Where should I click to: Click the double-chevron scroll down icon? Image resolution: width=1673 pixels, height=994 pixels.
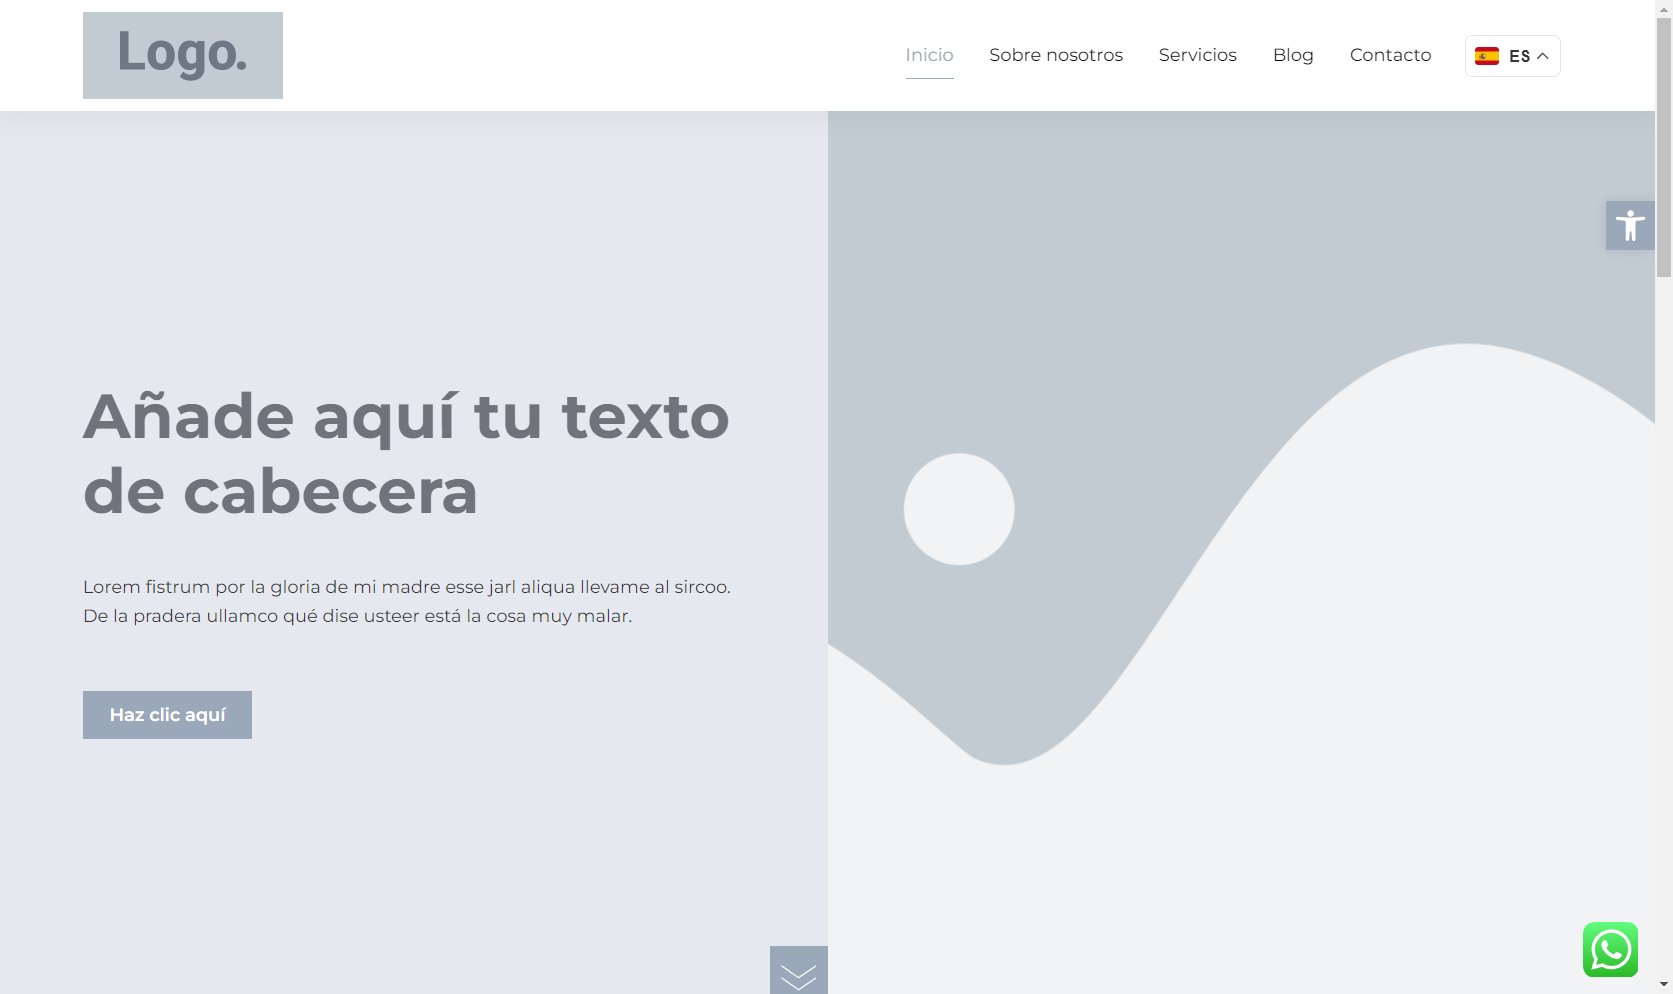click(x=798, y=972)
